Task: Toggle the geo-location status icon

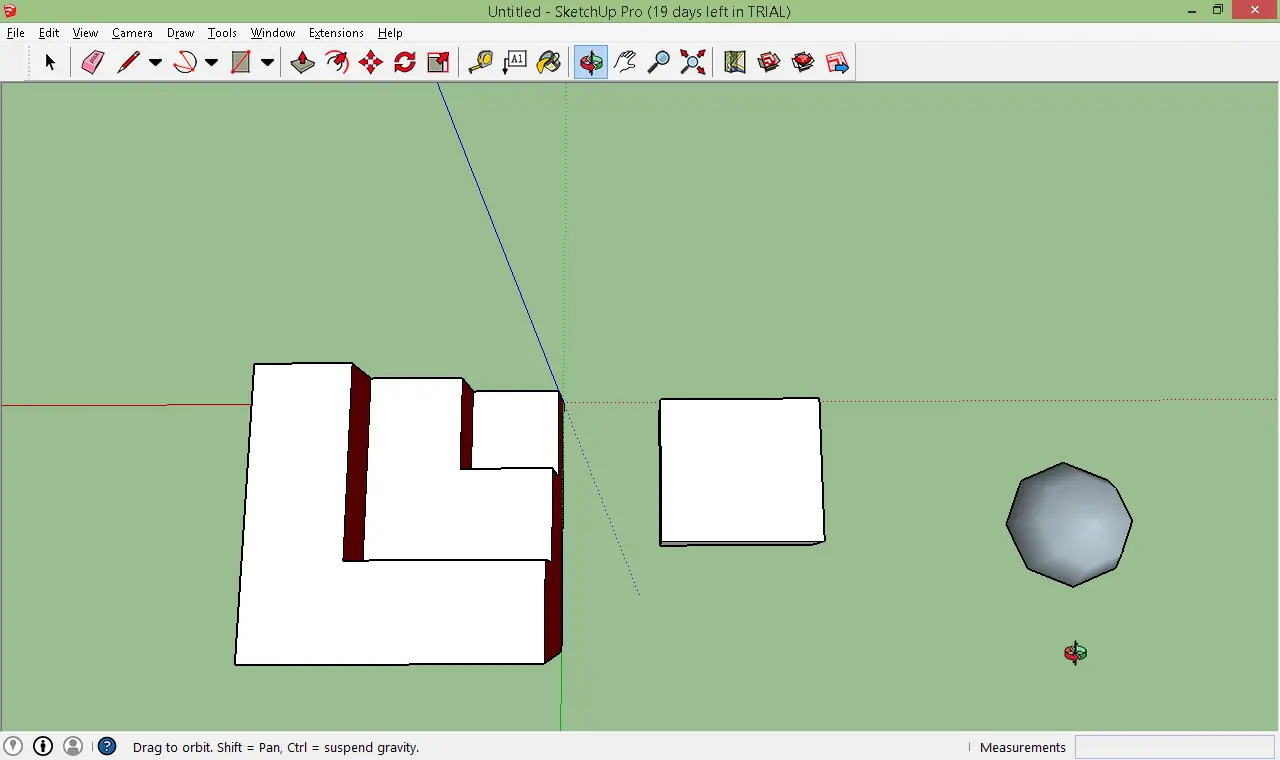Action: click(x=13, y=746)
